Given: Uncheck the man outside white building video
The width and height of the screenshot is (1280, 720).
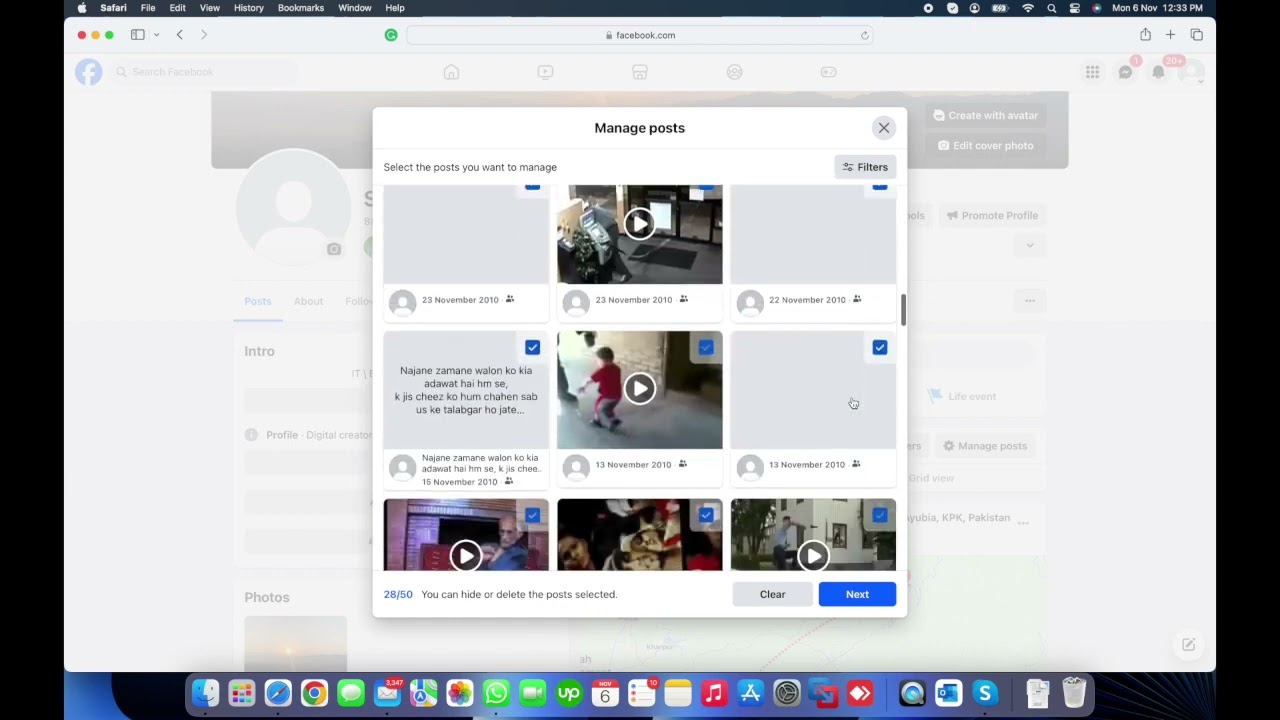Looking at the screenshot, I should click(x=880, y=515).
